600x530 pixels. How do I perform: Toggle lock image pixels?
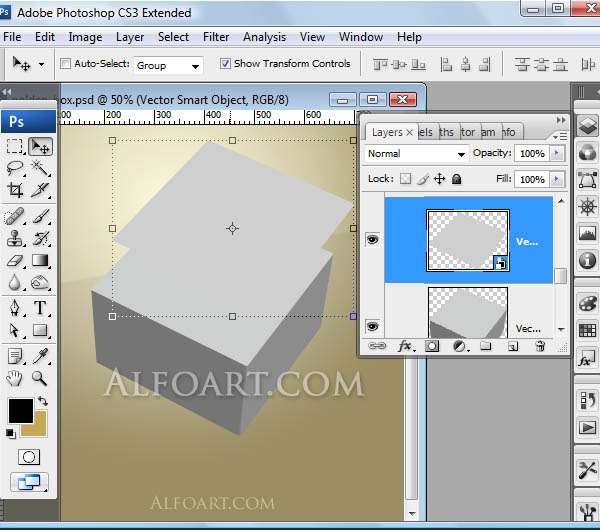coord(423,179)
